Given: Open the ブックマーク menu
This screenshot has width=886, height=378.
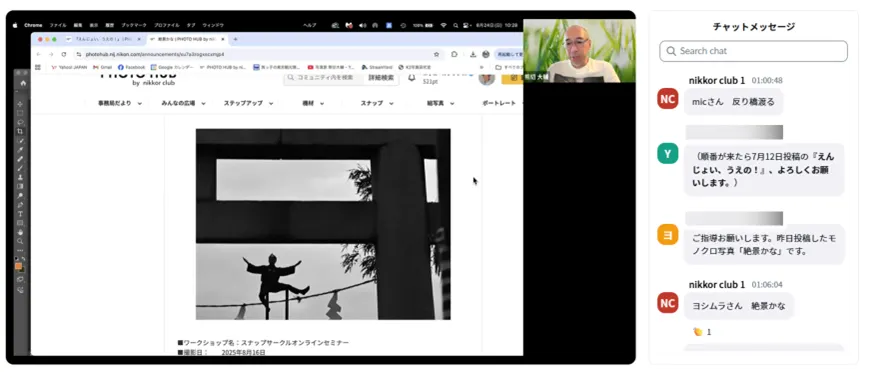Looking at the screenshot, I should pos(134,25).
